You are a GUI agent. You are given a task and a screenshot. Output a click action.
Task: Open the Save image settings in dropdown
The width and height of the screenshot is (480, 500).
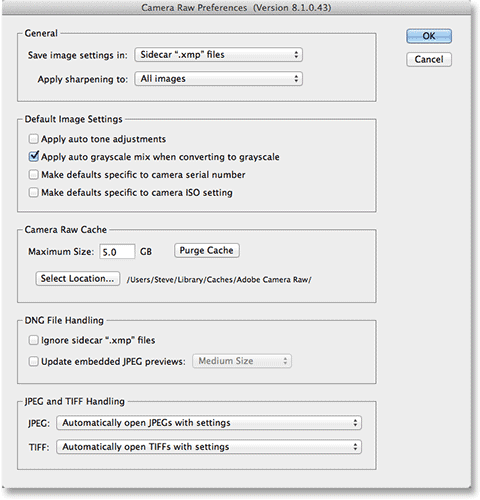[218, 55]
